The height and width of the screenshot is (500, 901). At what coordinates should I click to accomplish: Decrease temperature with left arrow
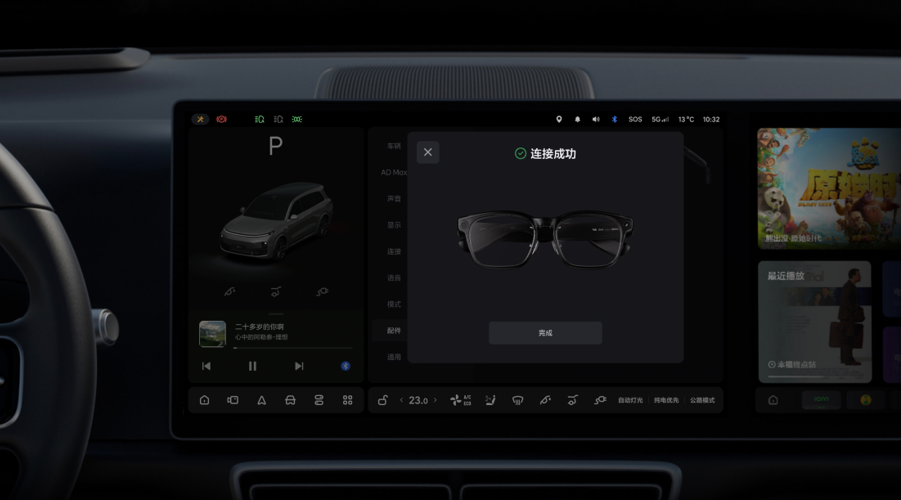tap(401, 400)
